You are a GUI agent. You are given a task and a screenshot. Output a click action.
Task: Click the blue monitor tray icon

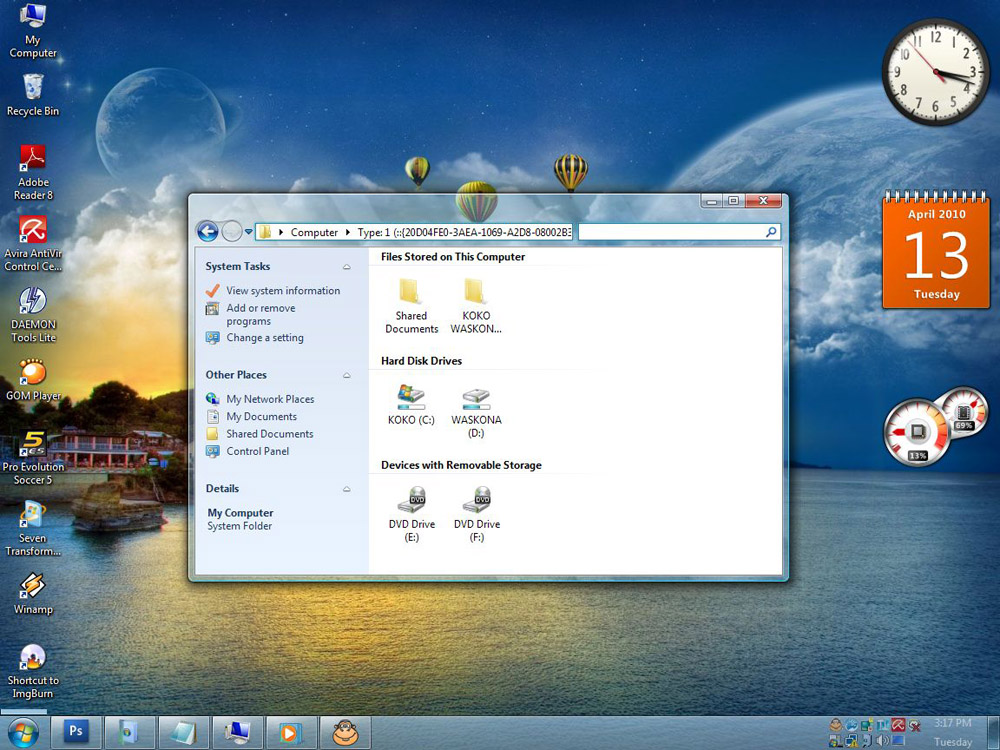(898, 741)
